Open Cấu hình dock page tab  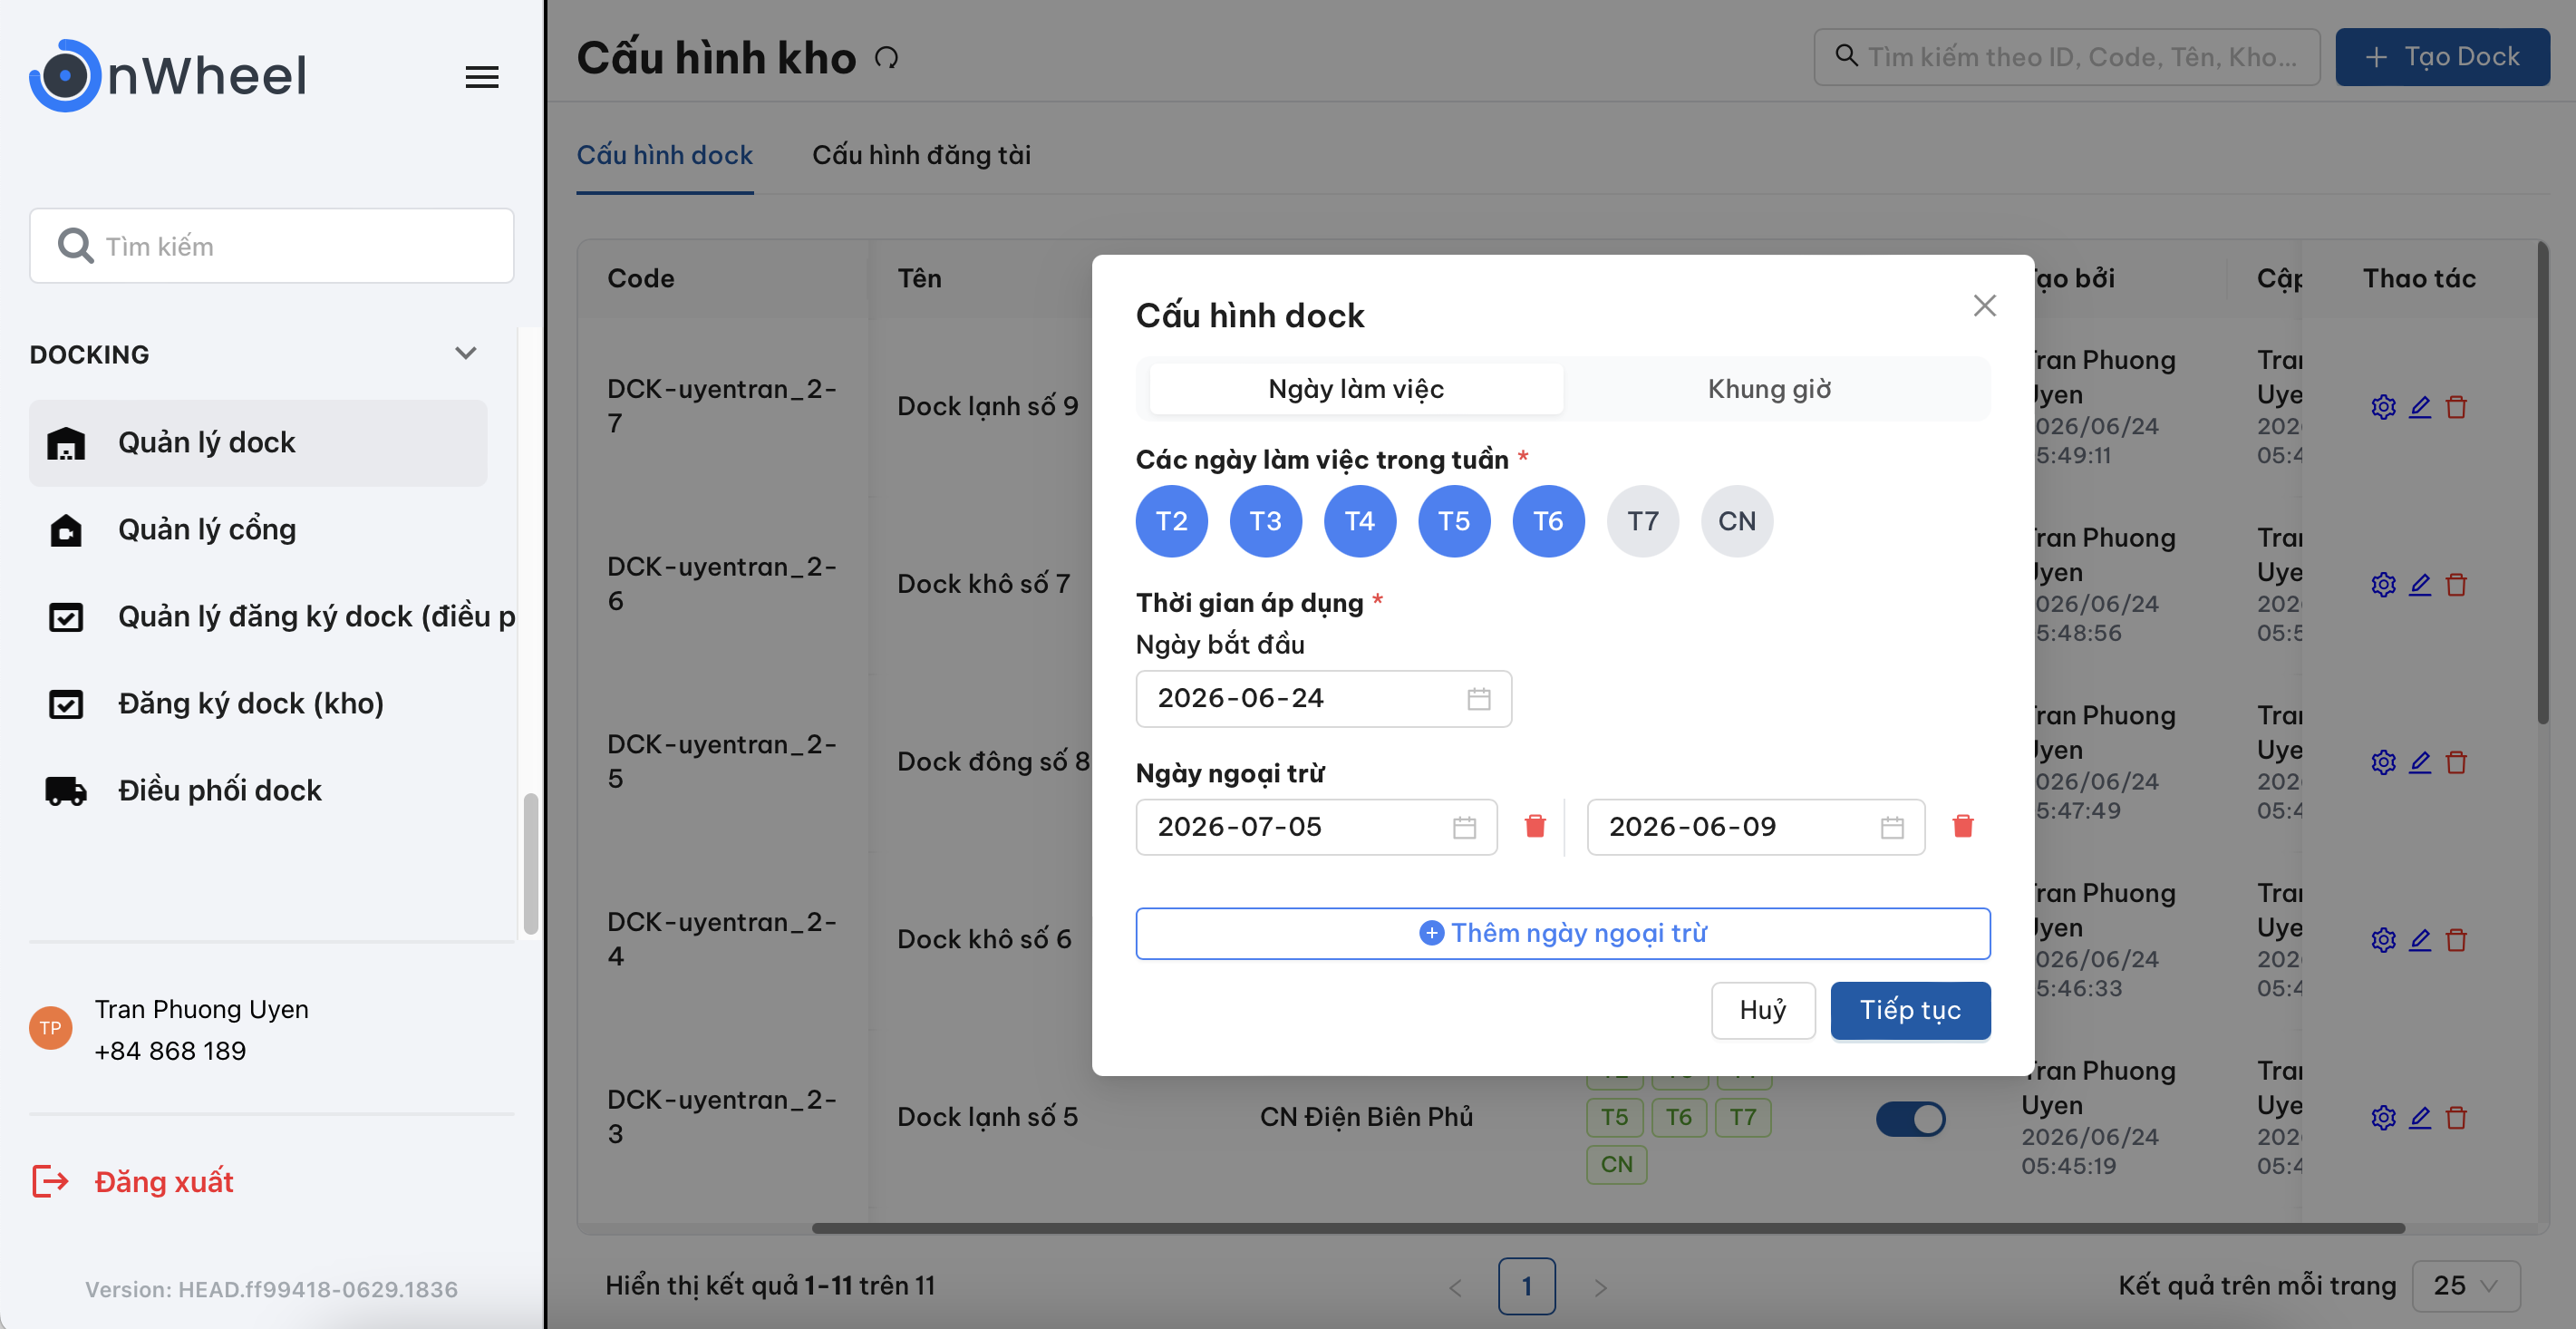coord(664,155)
